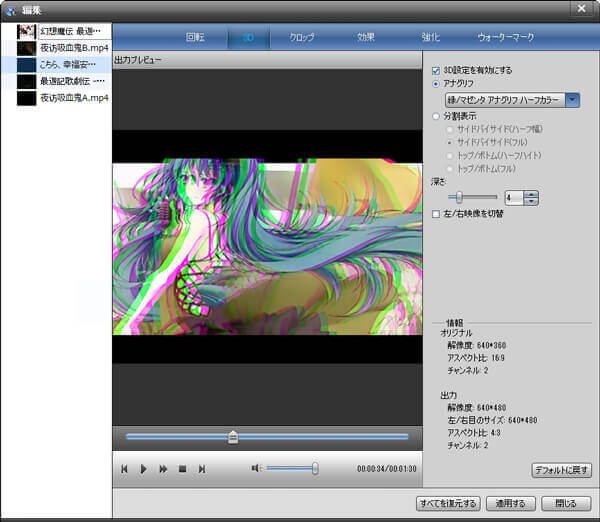600x522 pixels.
Task: Select 分割表示 radio button
Action: (x=436, y=116)
